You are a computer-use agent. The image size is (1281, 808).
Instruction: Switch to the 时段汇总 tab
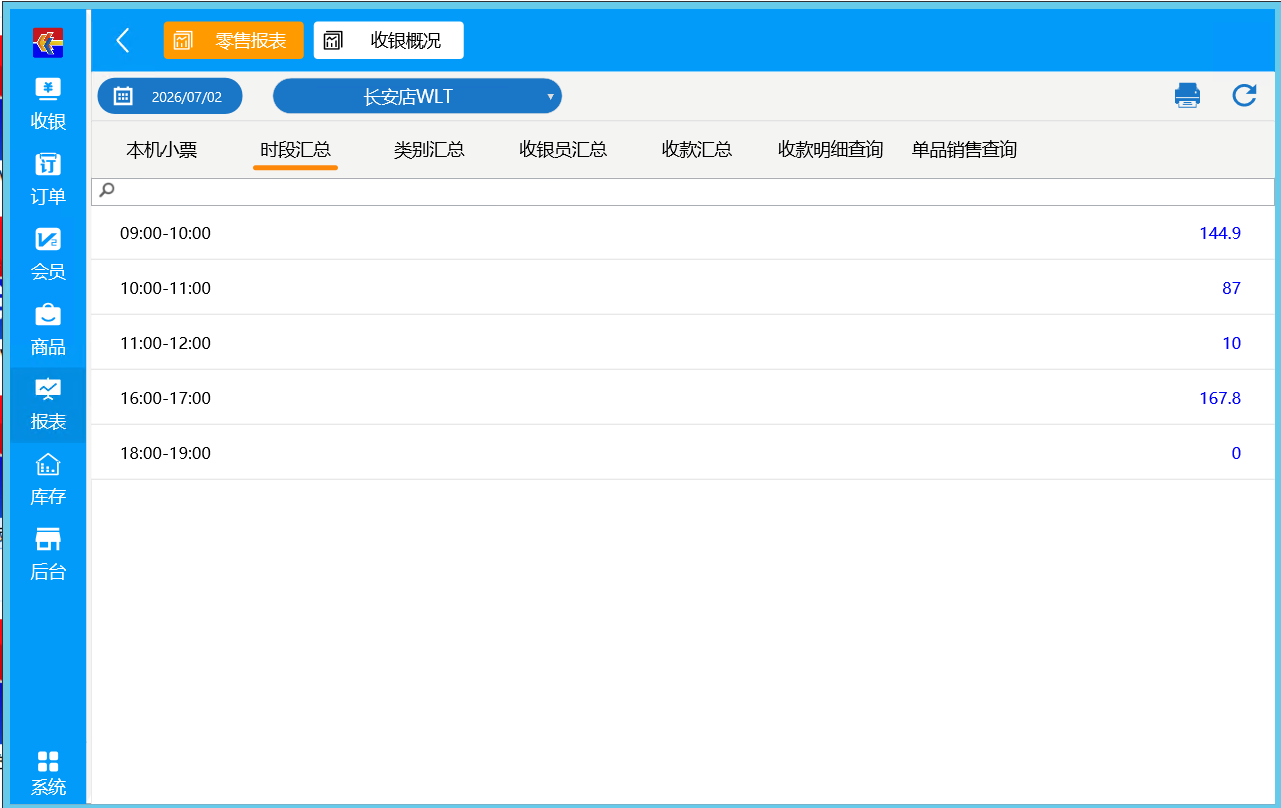(296, 150)
